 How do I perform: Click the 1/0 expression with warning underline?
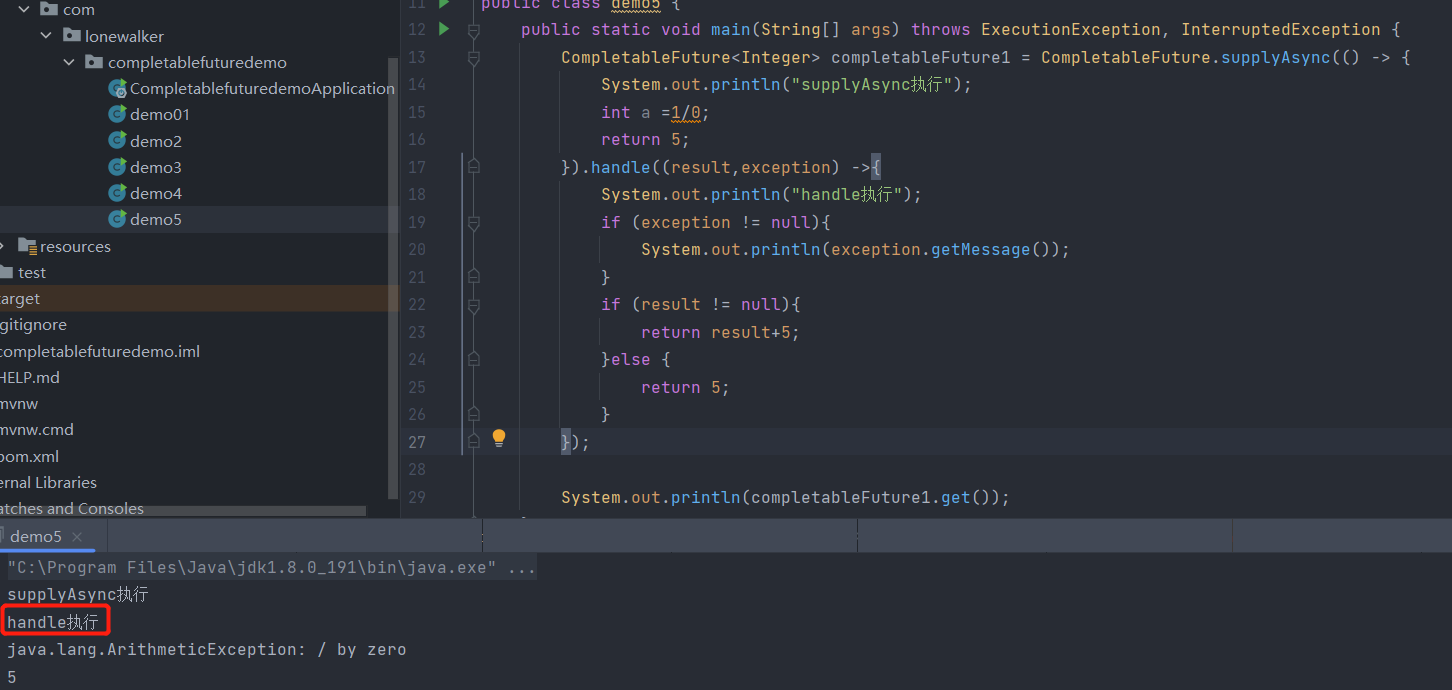click(686, 112)
